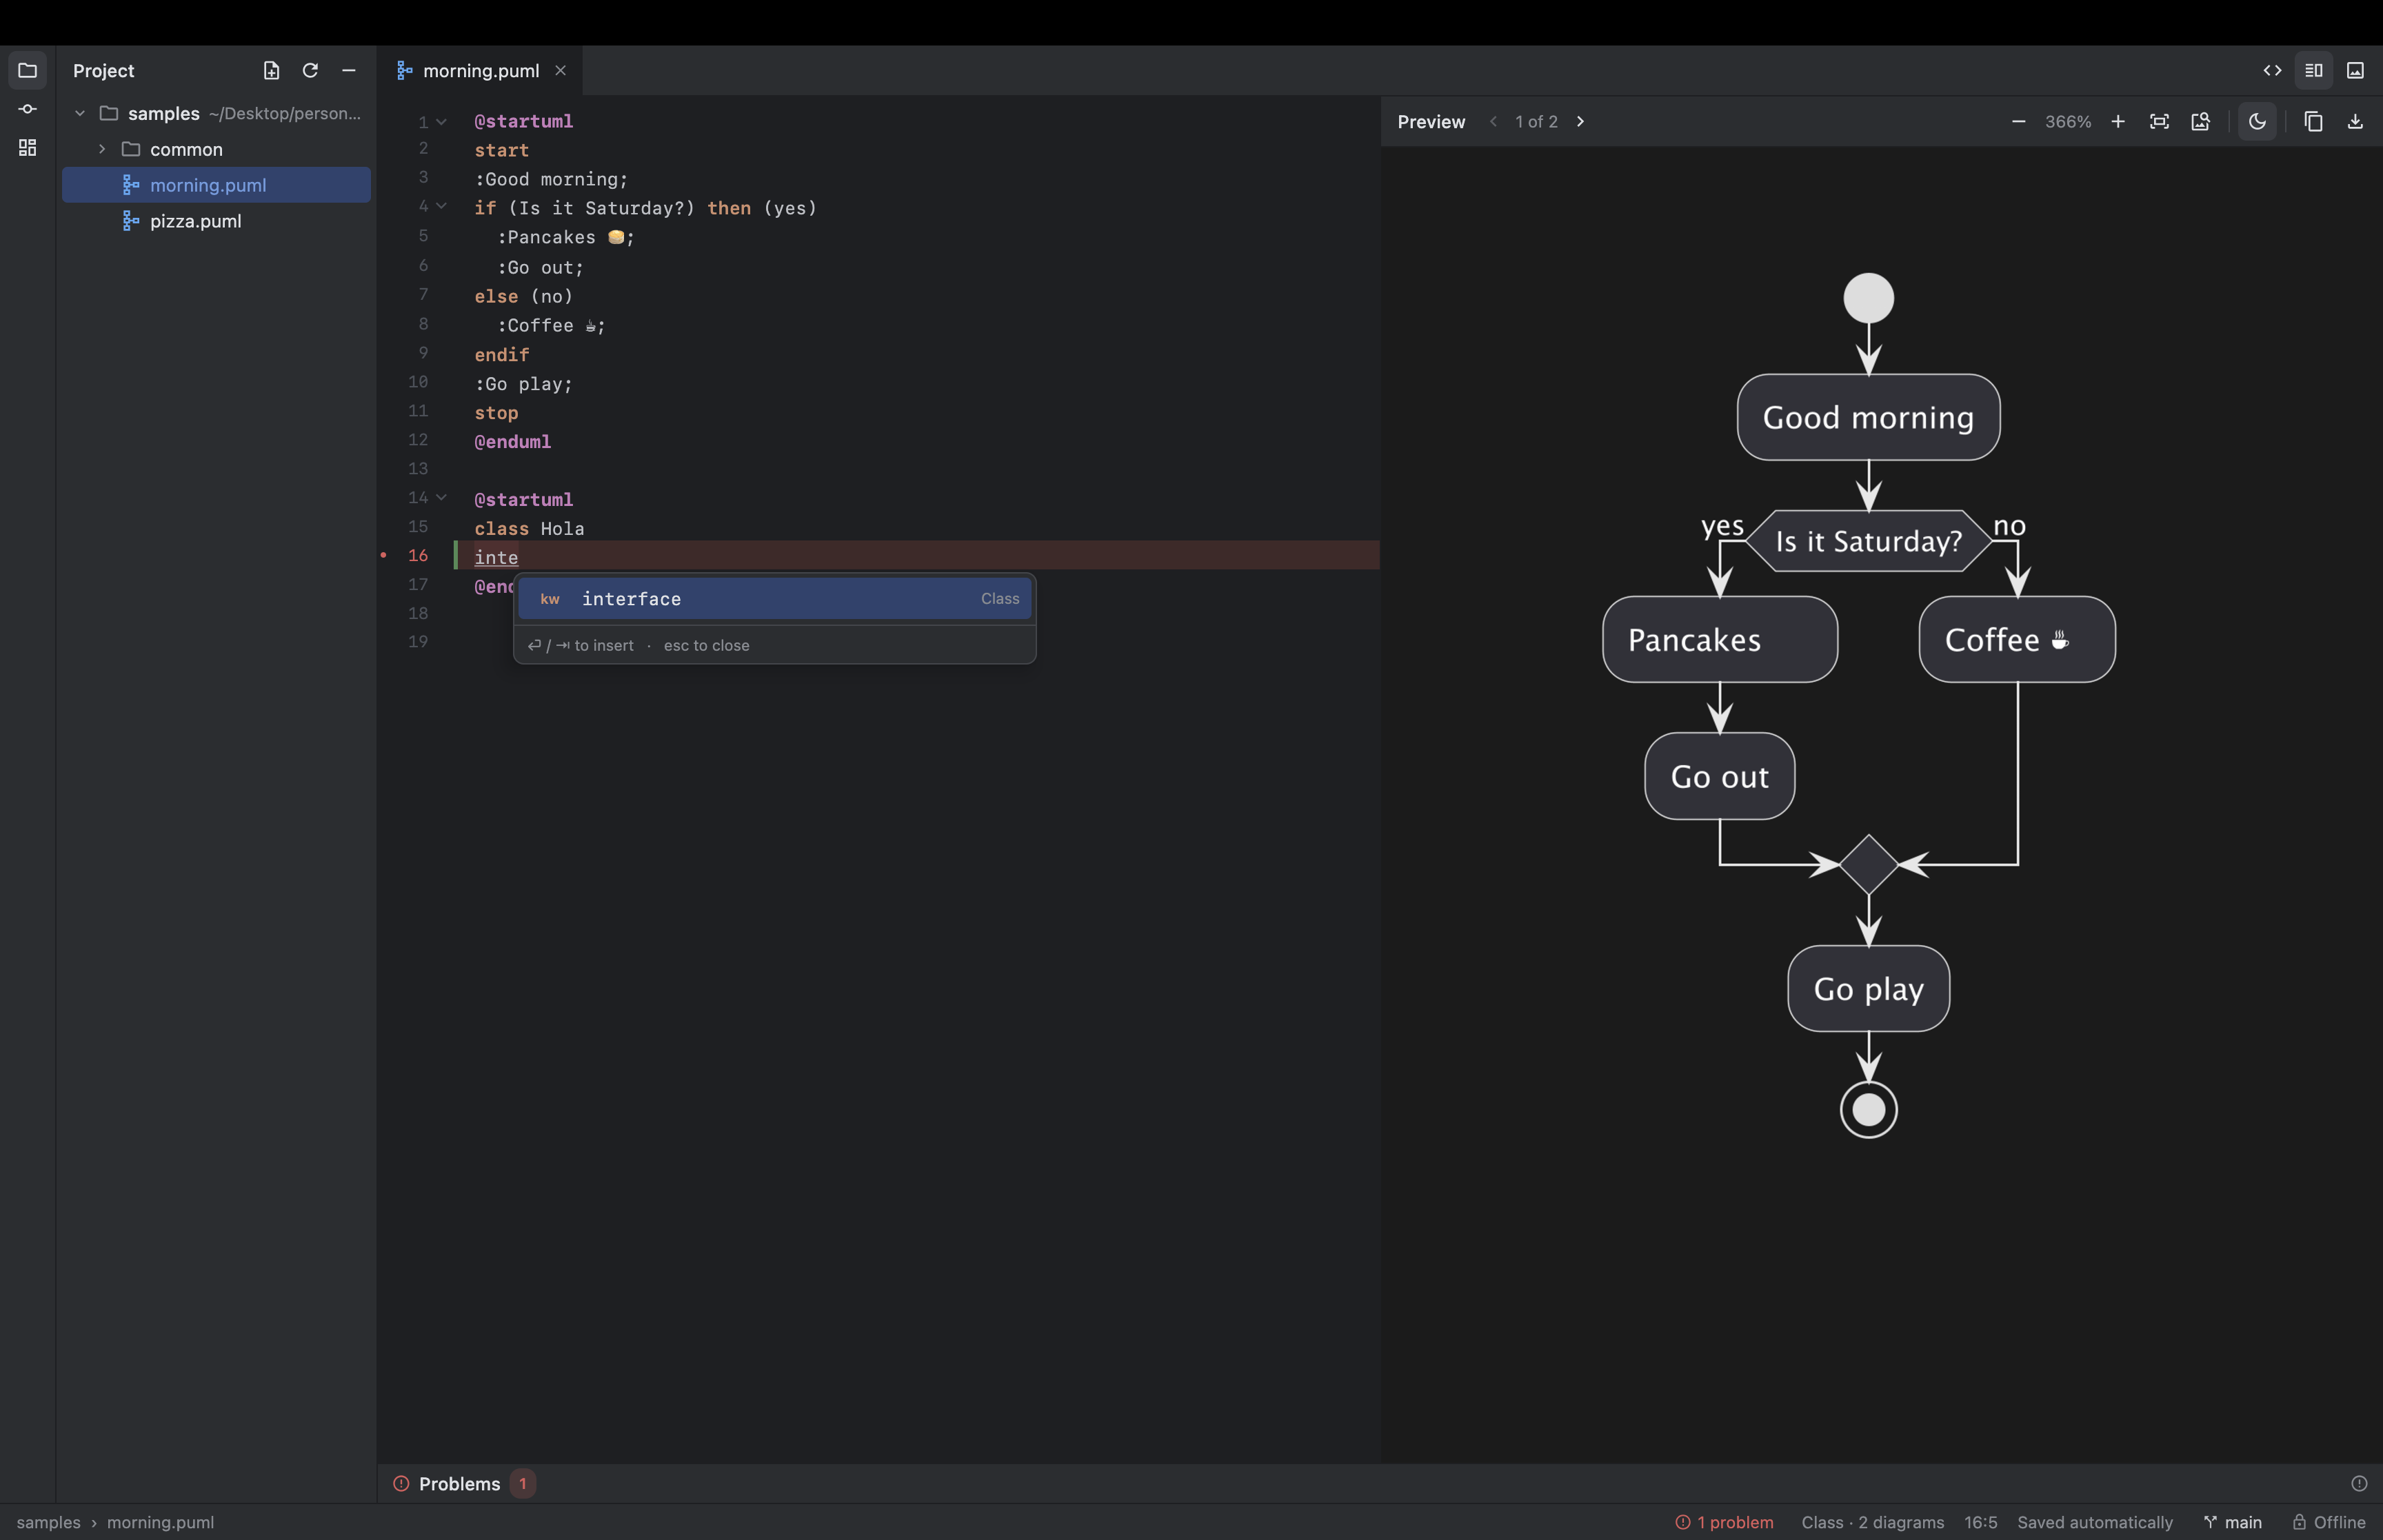Viewport: 2383px width, 1540px height.
Task: Click the info icon in Problems bar
Action: click(2359, 1483)
